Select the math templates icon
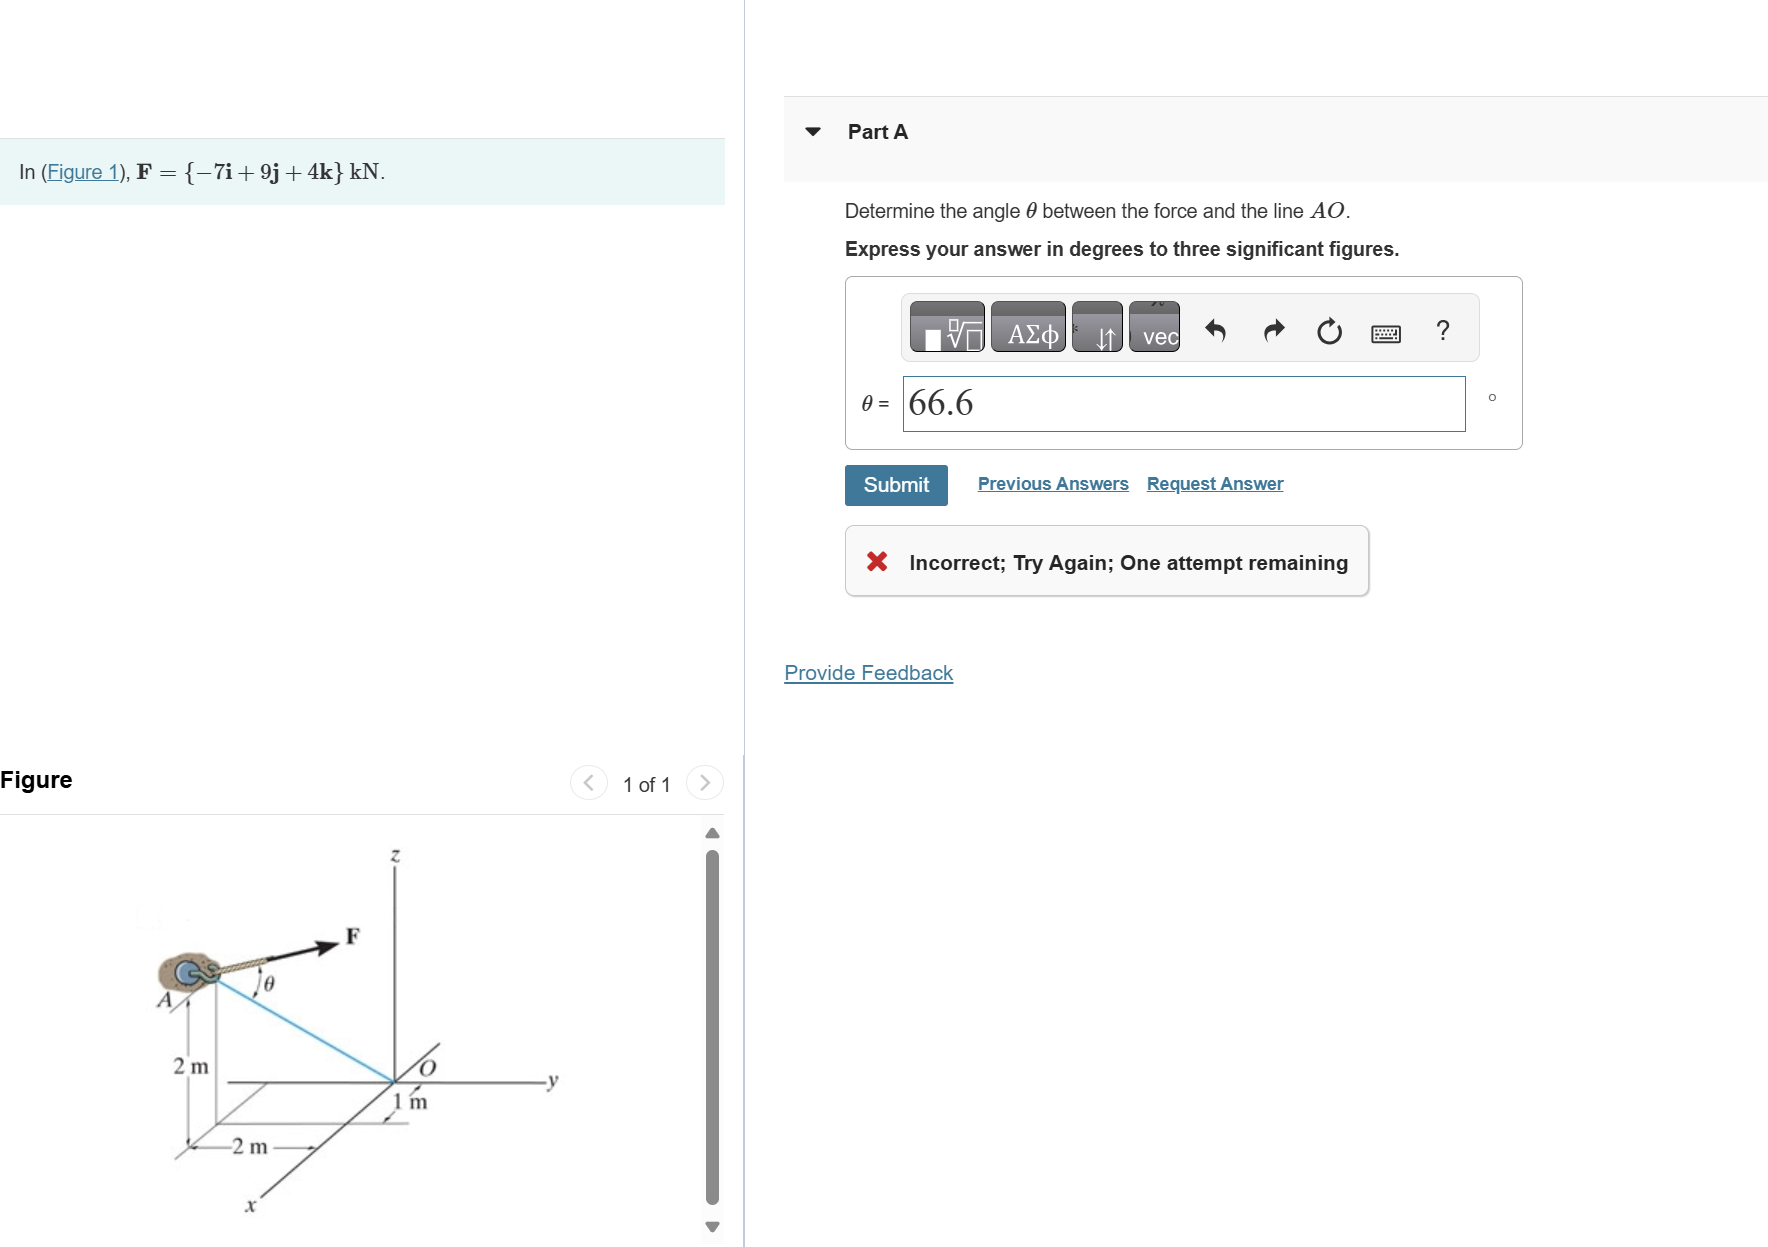 pyautogui.click(x=946, y=328)
